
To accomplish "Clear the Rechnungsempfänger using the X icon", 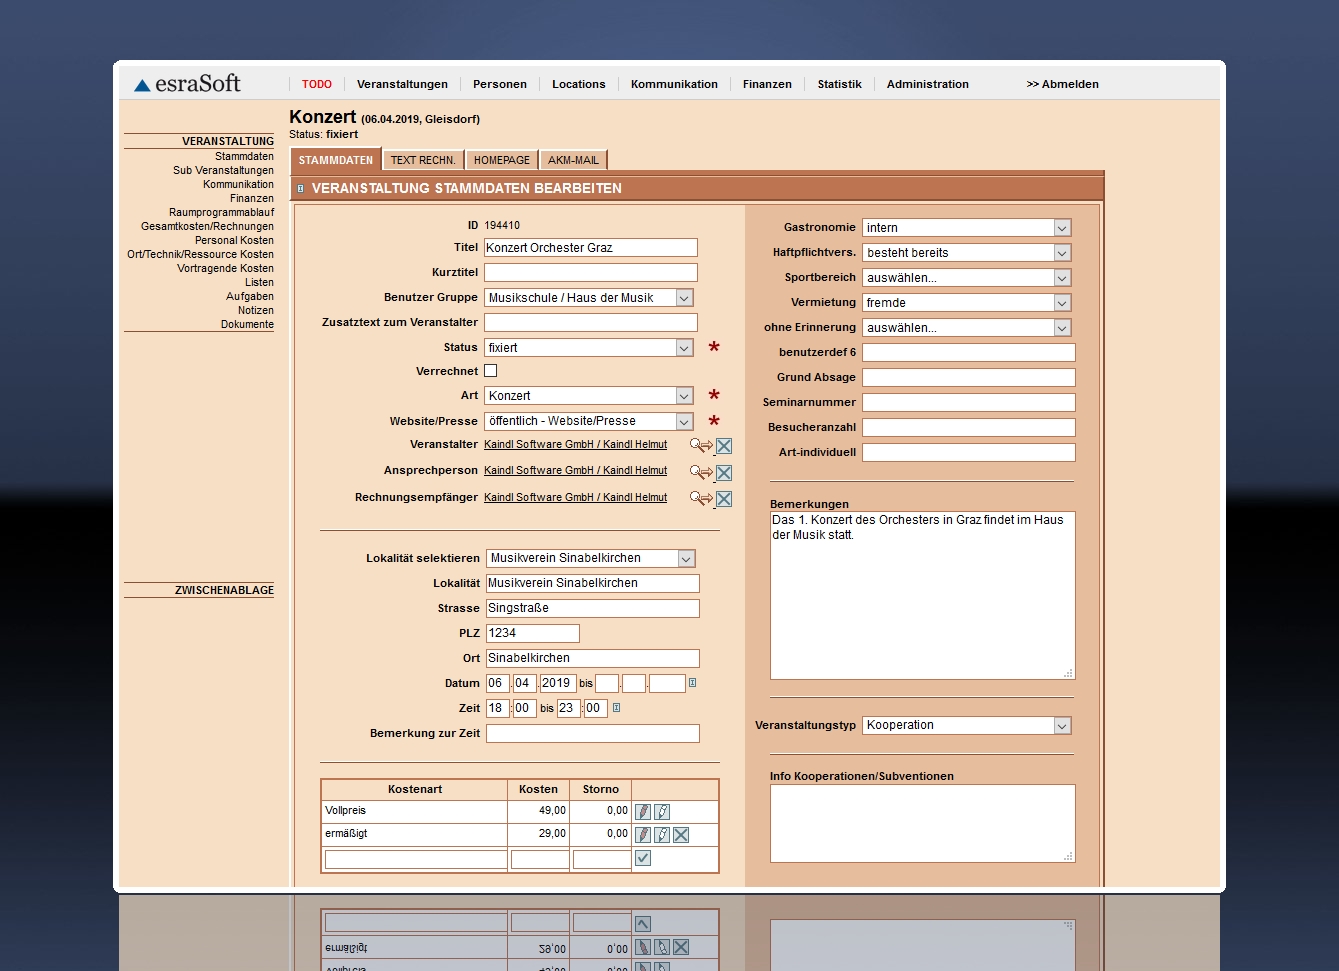I will click(724, 499).
